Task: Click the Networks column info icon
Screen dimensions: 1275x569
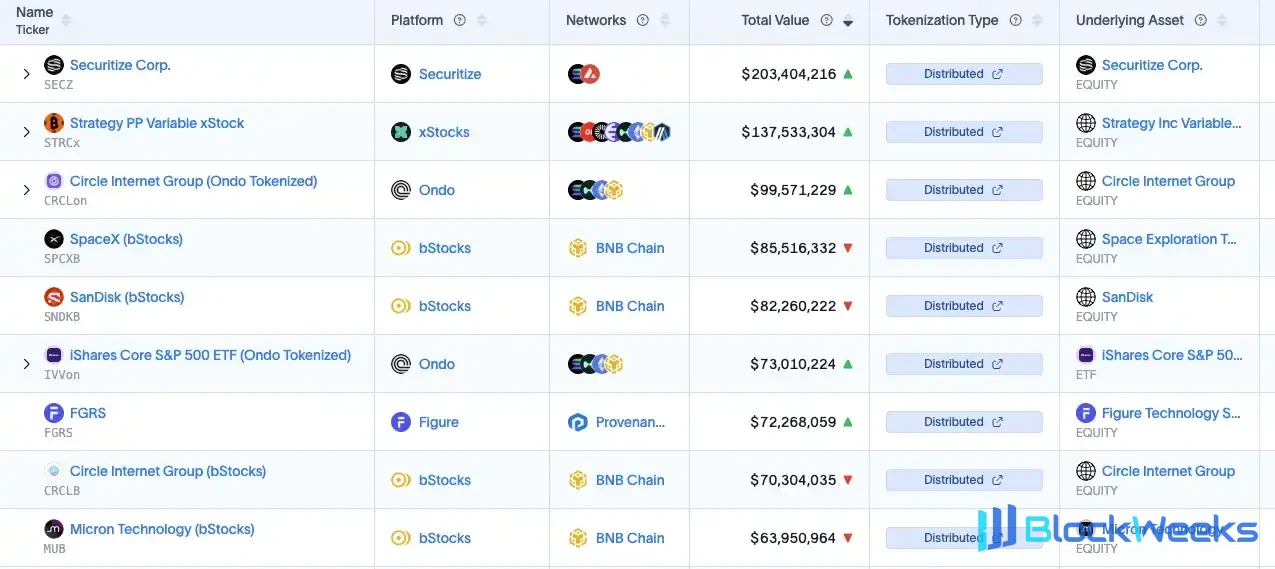Action: pos(643,20)
